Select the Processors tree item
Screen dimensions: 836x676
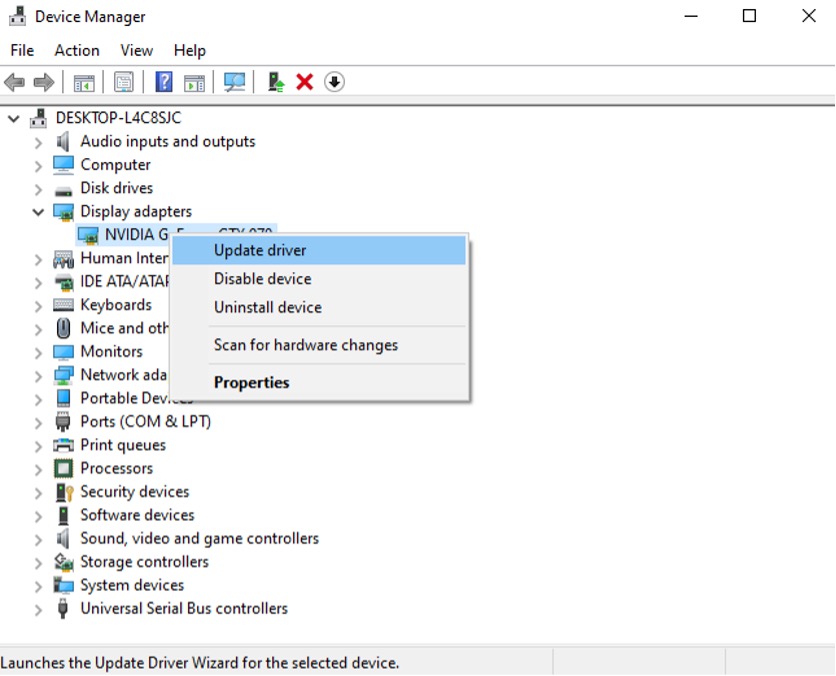coord(116,468)
